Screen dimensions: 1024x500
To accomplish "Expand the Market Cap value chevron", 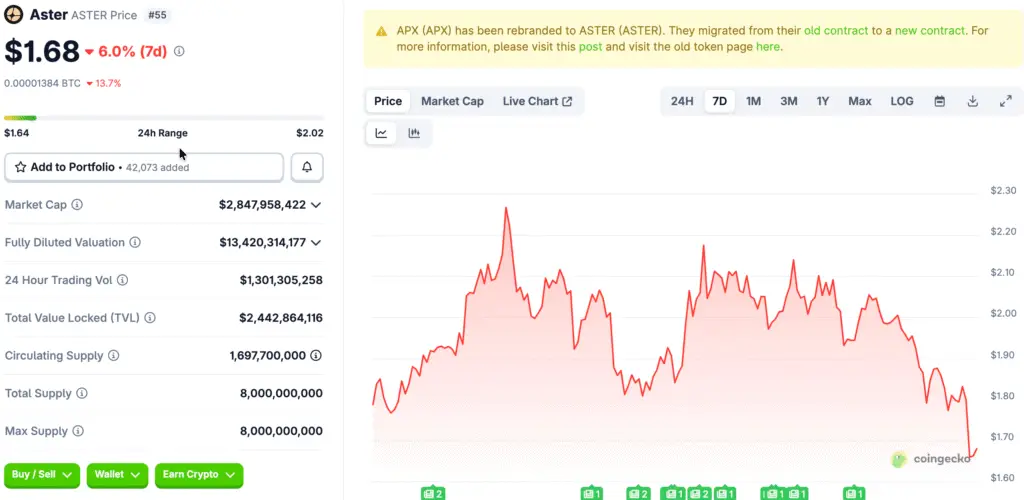I will (316, 205).
